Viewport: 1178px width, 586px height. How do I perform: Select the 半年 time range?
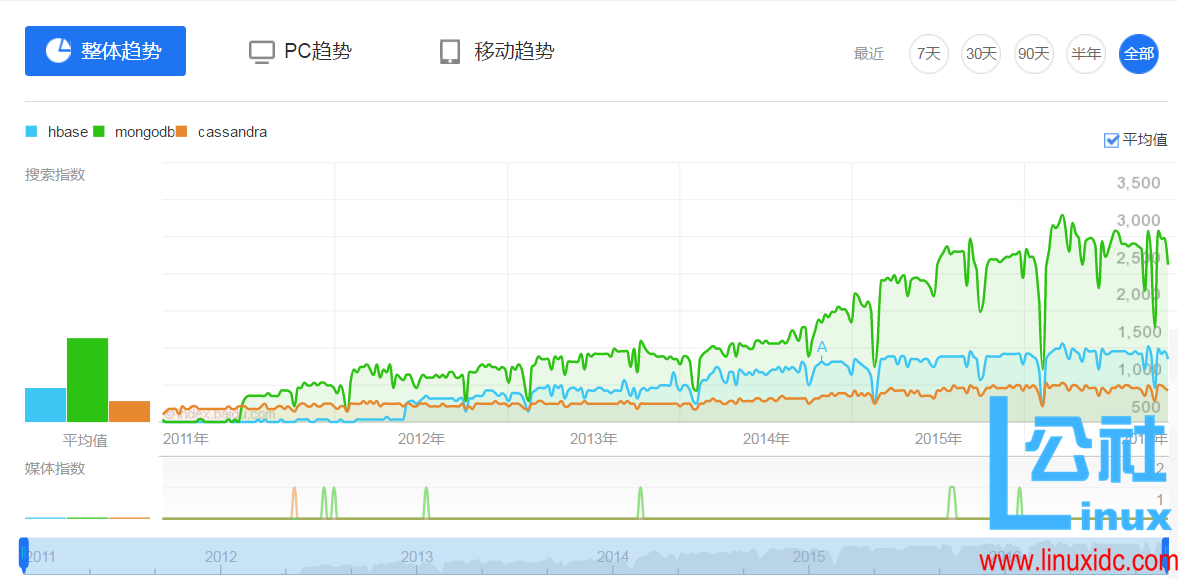coord(1086,54)
